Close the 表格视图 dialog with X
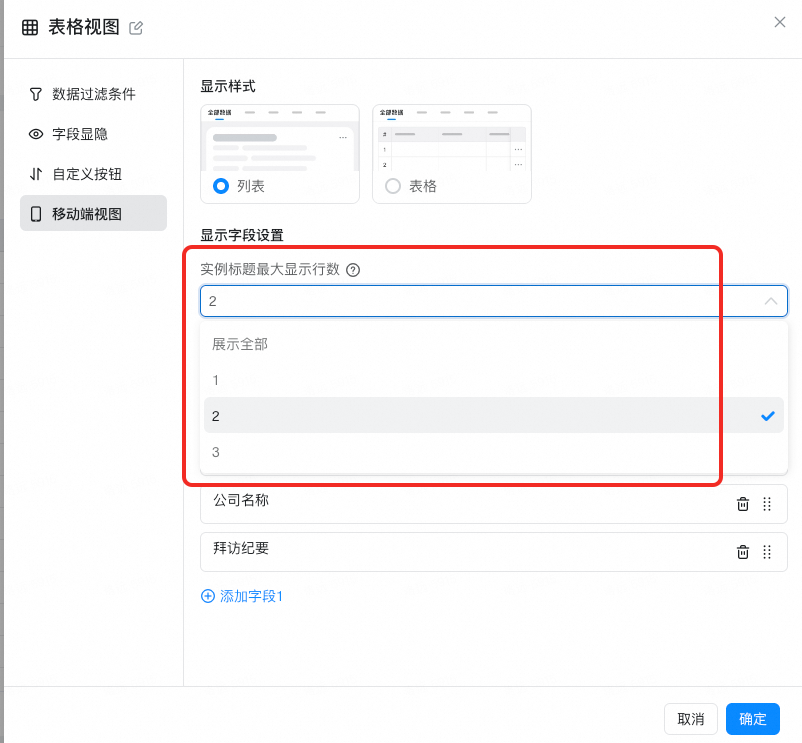This screenshot has height=743, width=802. (x=780, y=22)
